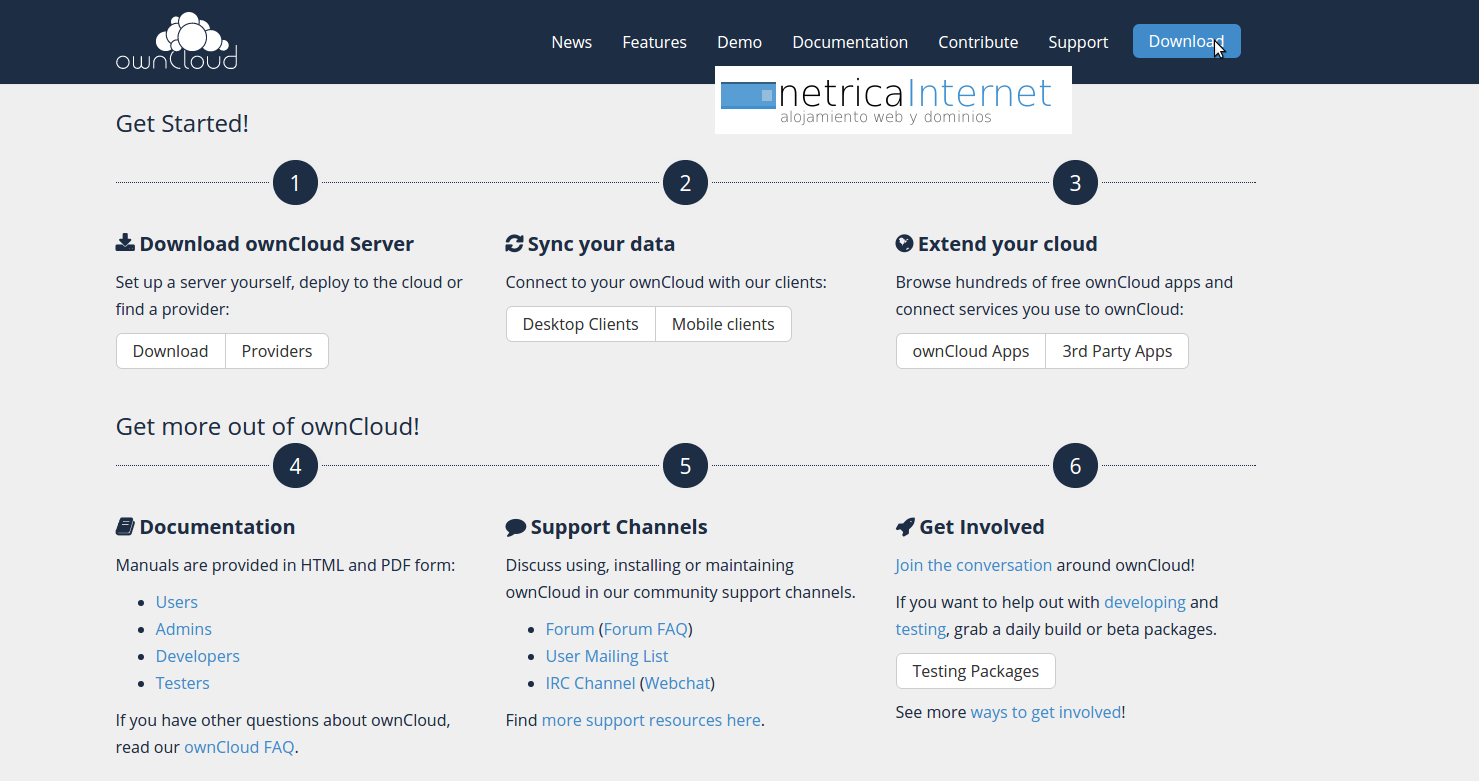Click the rocket icon beside Get Involved
The height and width of the screenshot is (781, 1479).
pos(905,526)
